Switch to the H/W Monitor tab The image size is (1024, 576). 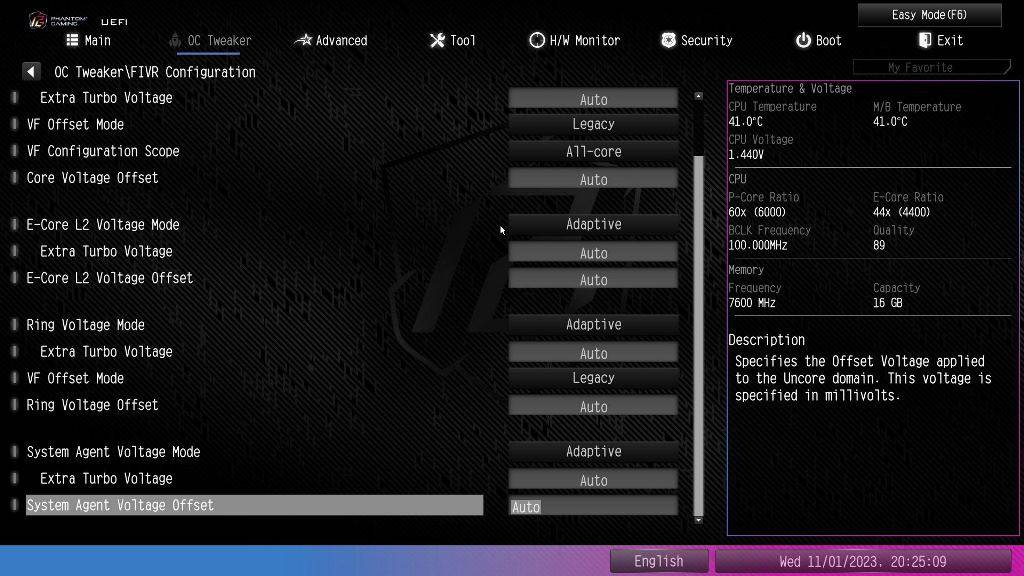click(584, 40)
